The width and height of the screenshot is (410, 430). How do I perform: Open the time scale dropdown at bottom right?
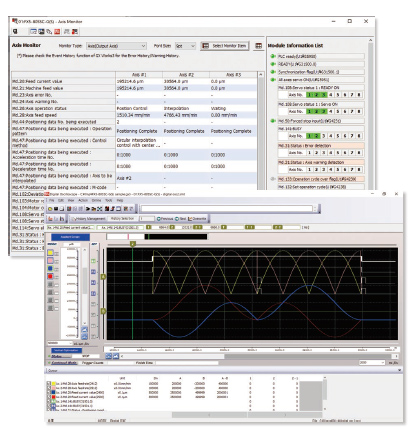coord(372,362)
